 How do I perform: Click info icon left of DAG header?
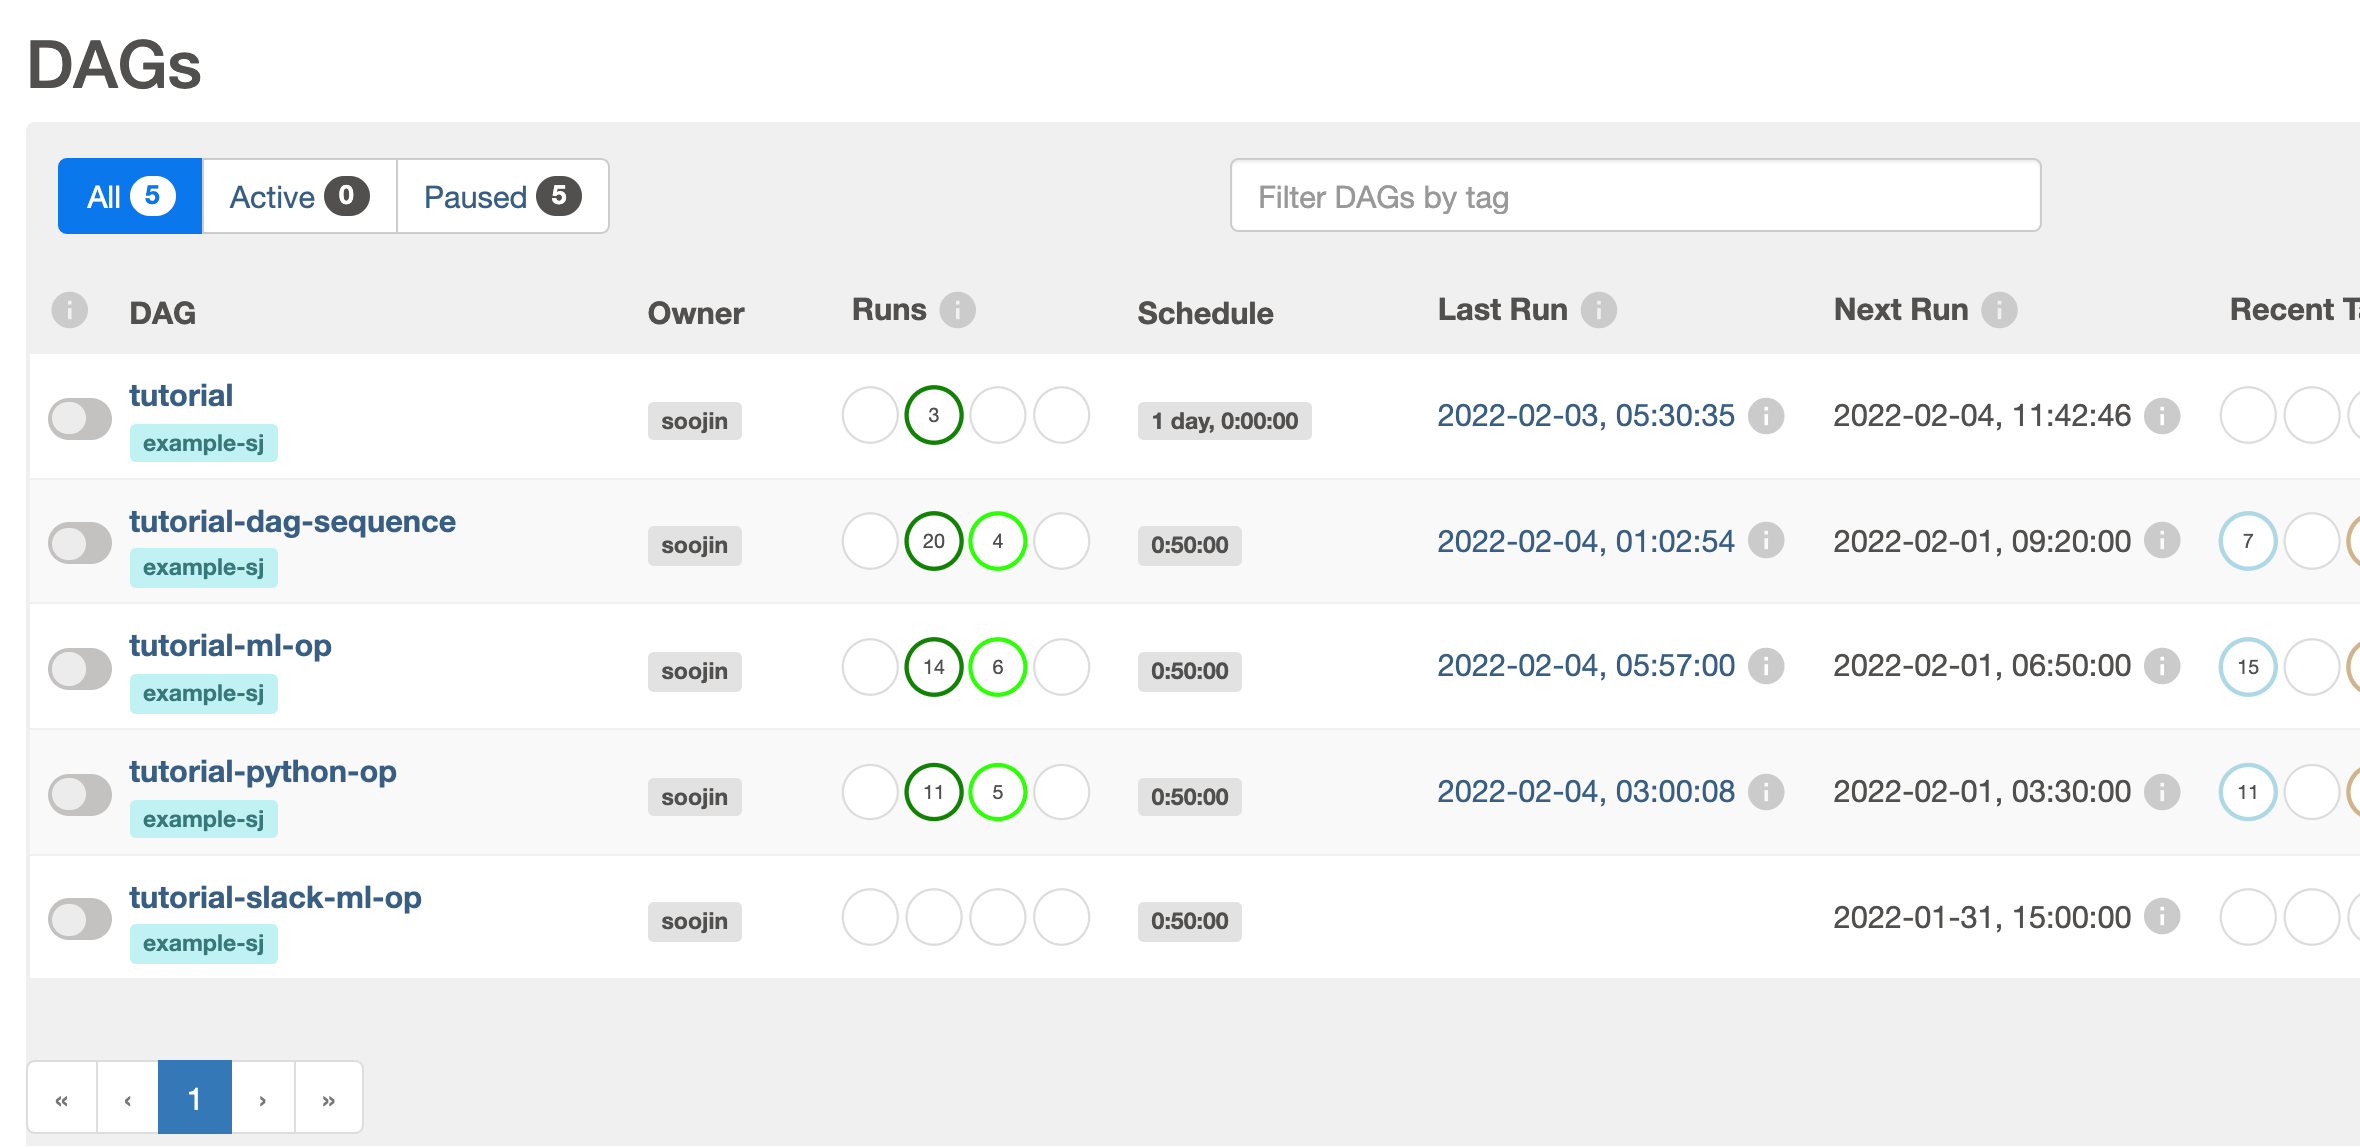[x=70, y=310]
